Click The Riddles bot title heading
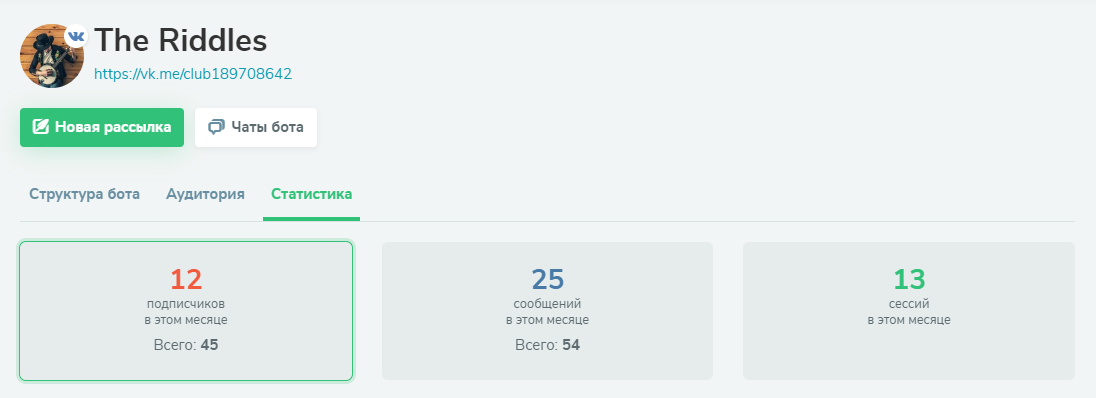This screenshot has height=398, width=1096. 181,41
